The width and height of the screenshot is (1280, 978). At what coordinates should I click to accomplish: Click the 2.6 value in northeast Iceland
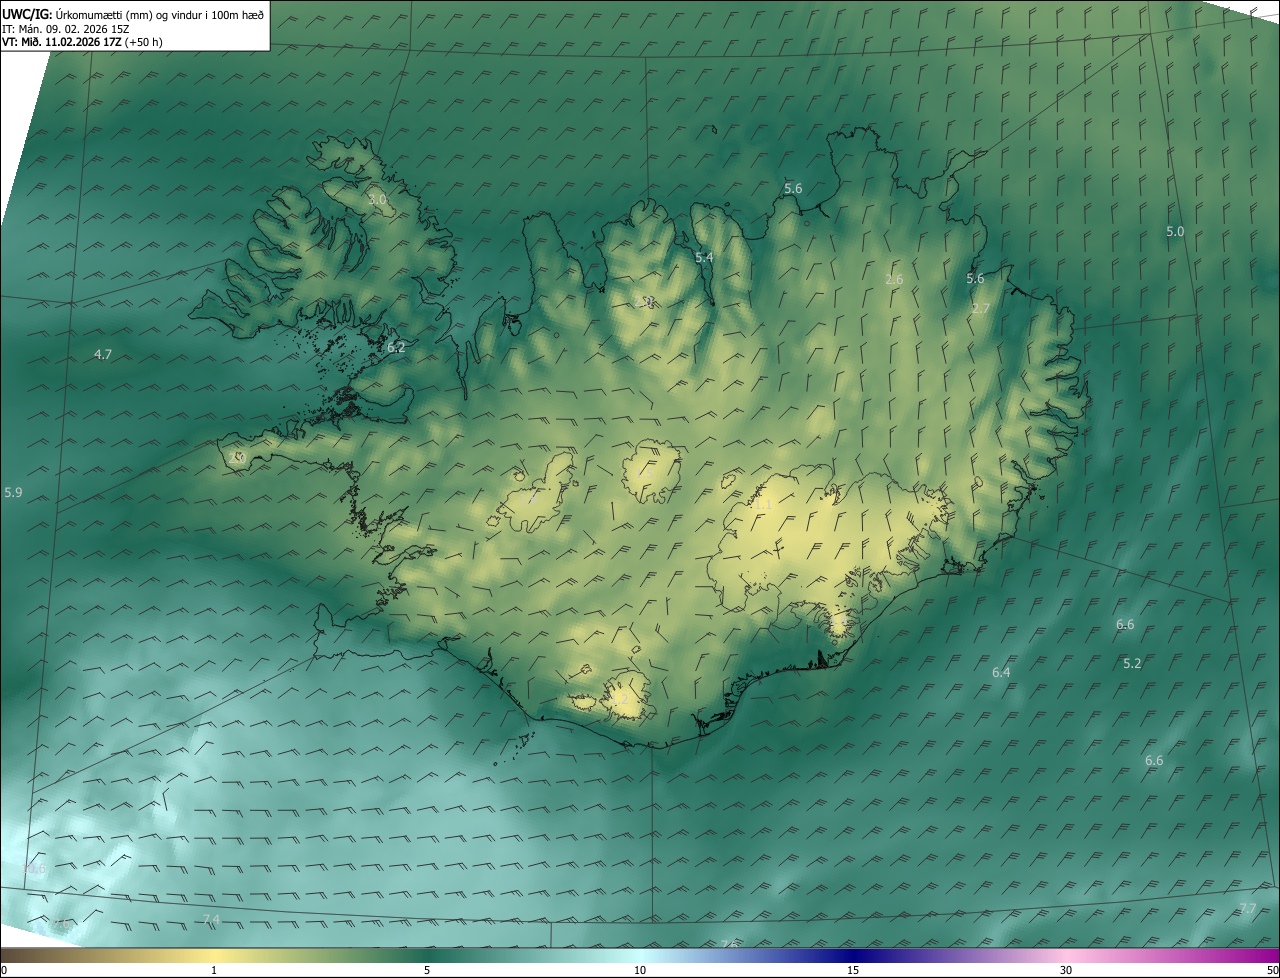pos(894,280)
